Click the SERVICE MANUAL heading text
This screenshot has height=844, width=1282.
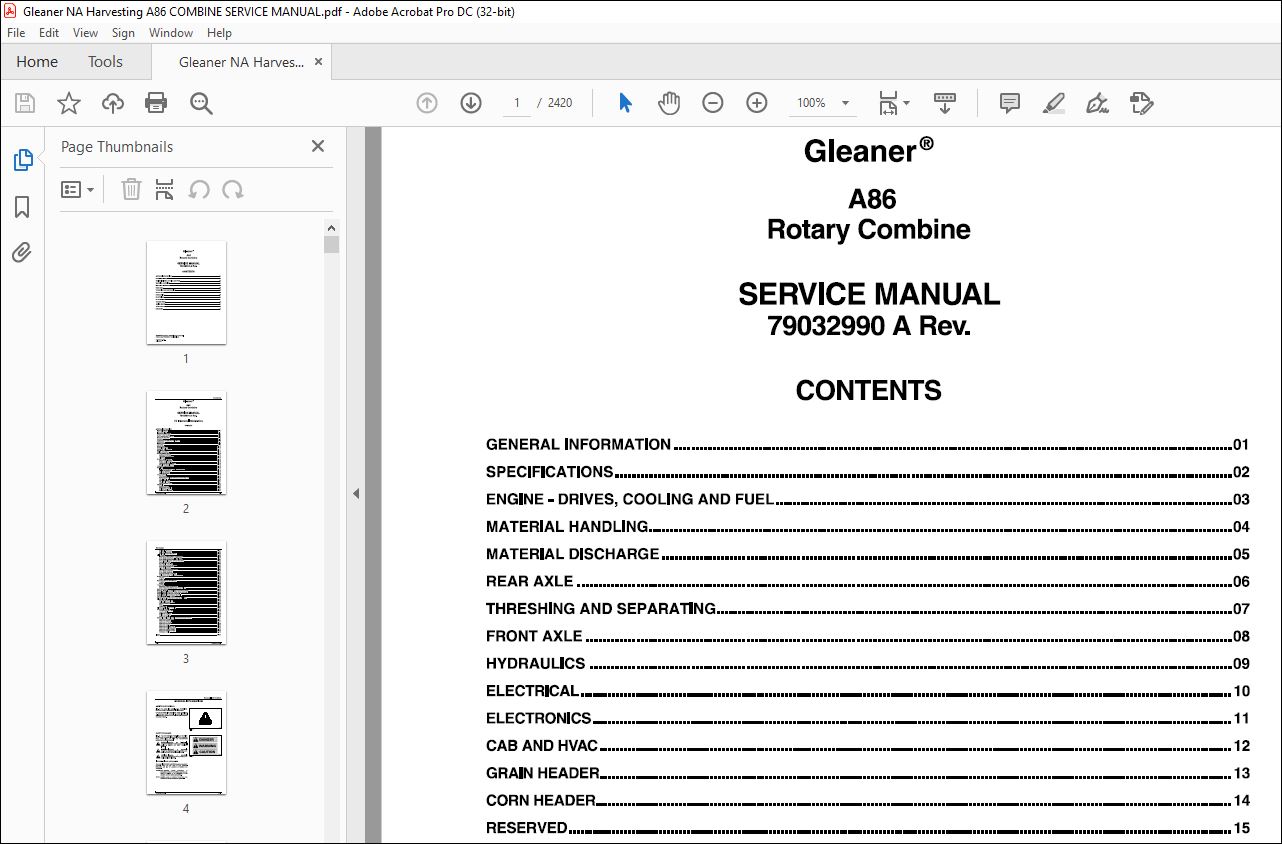pyautogui.click(x=869, y=294)
